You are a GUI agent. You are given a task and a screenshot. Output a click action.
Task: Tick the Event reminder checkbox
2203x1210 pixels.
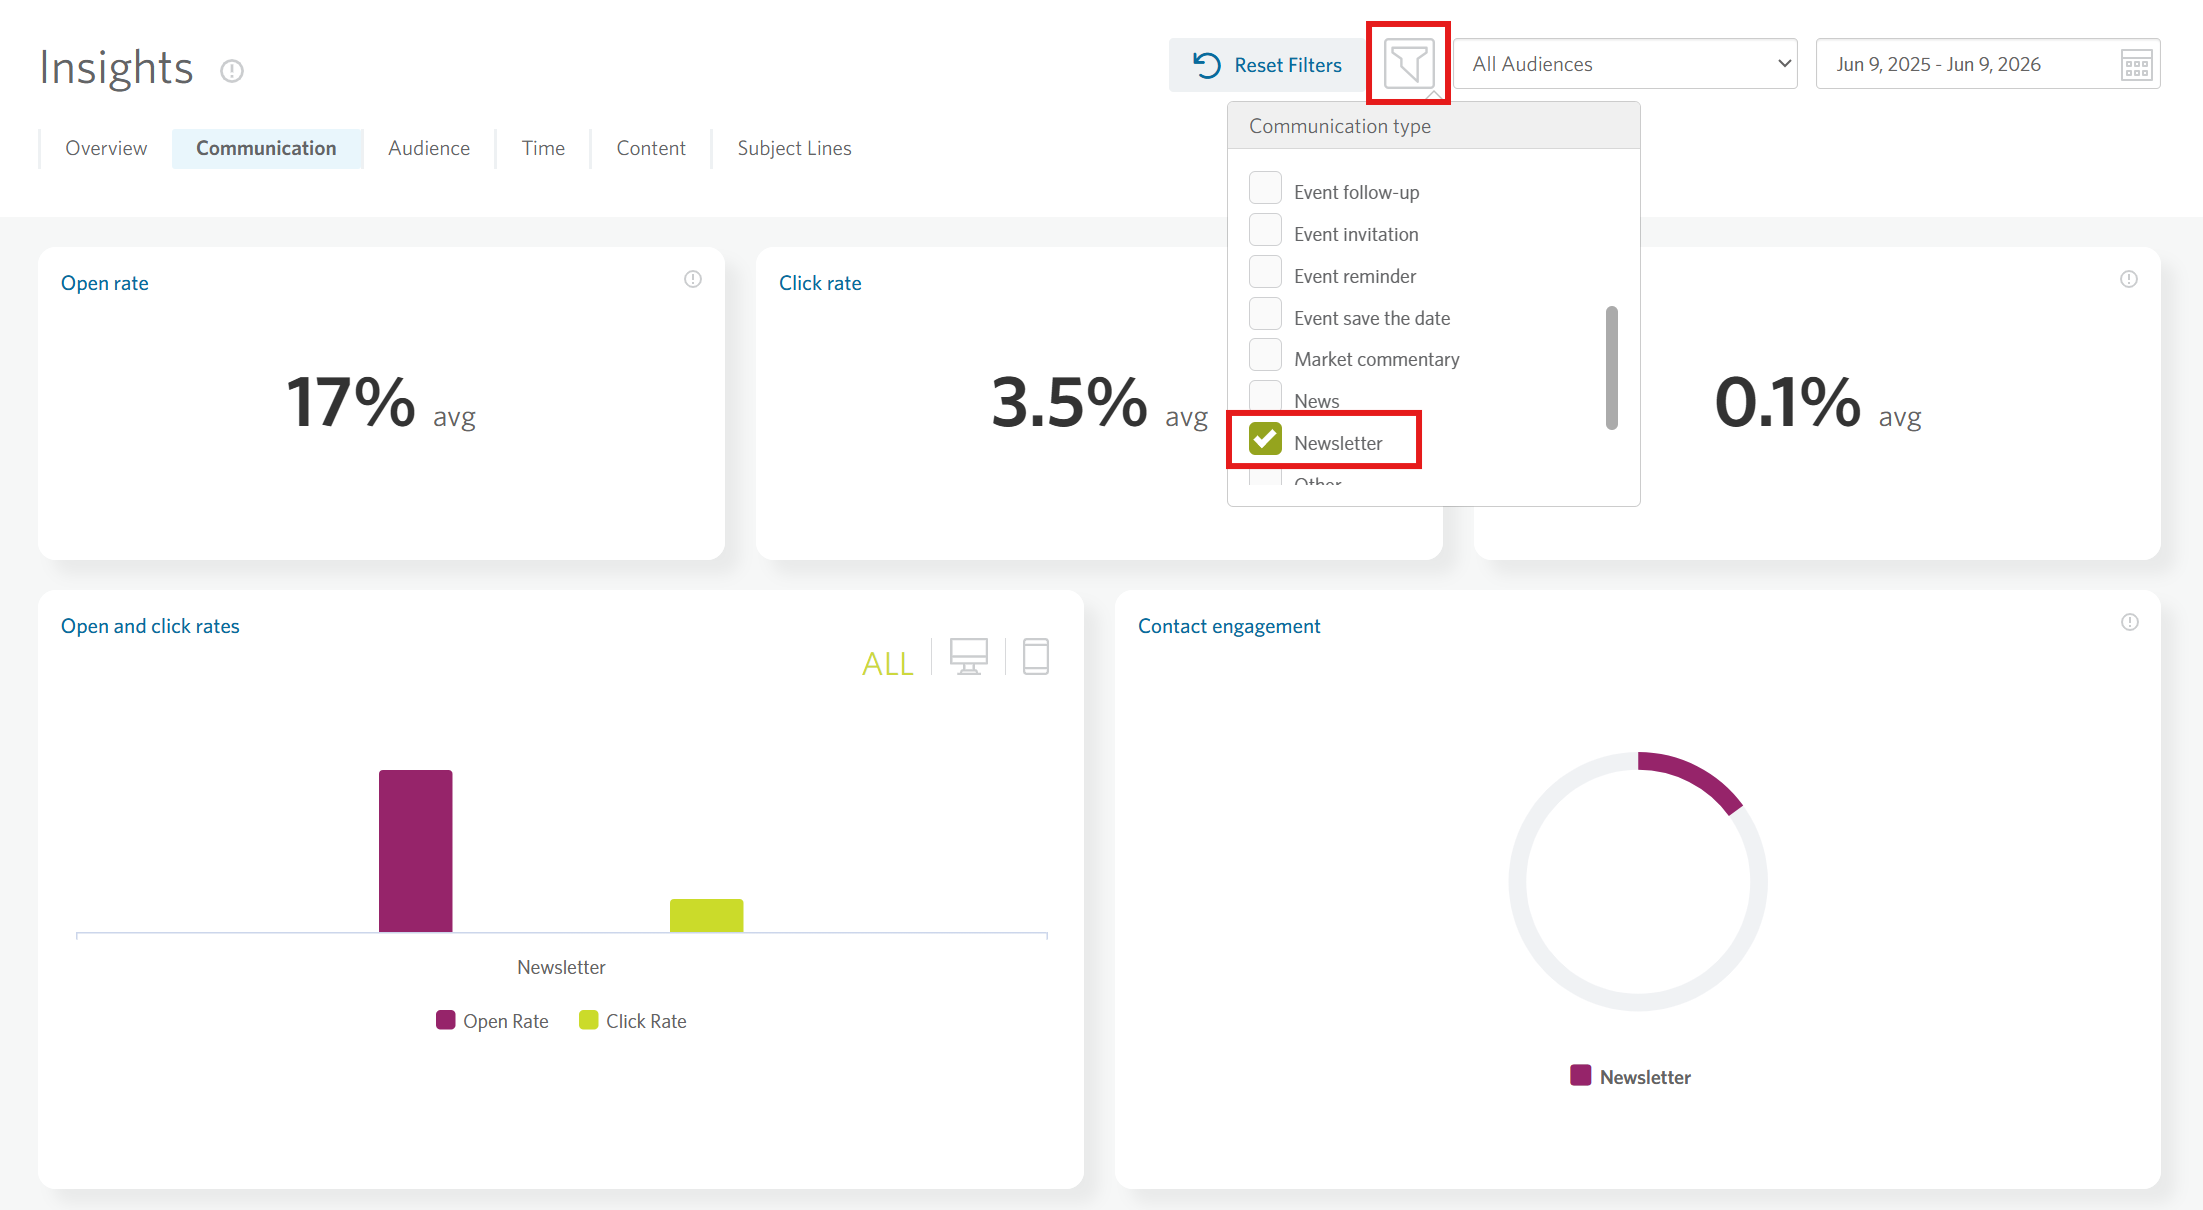1265,272
